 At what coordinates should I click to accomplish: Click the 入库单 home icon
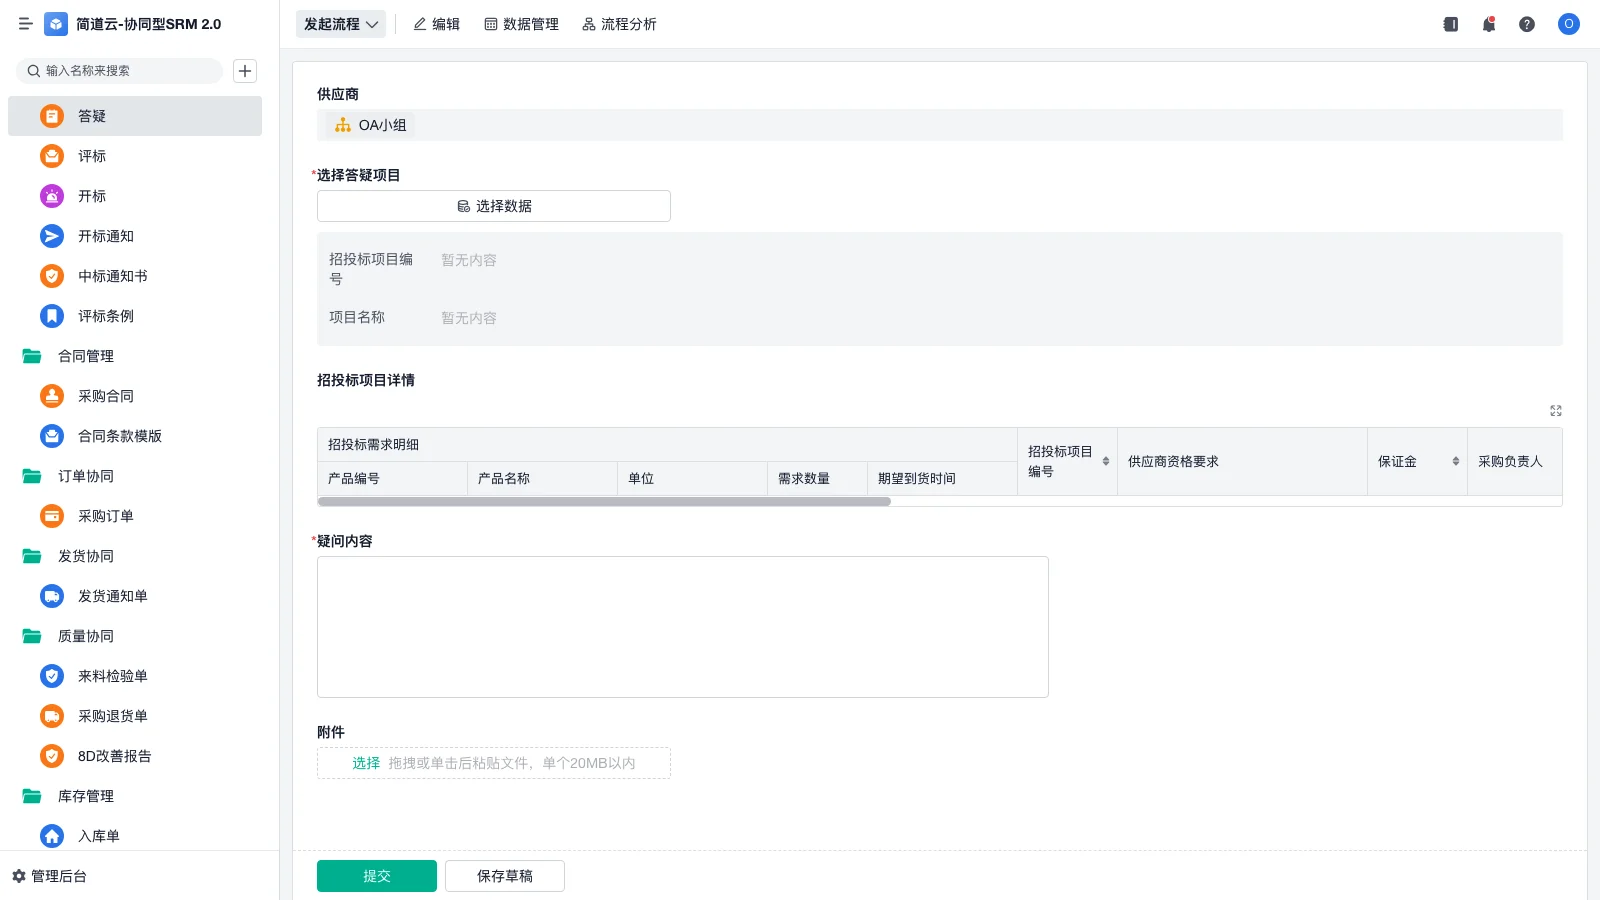pos(52,836)
